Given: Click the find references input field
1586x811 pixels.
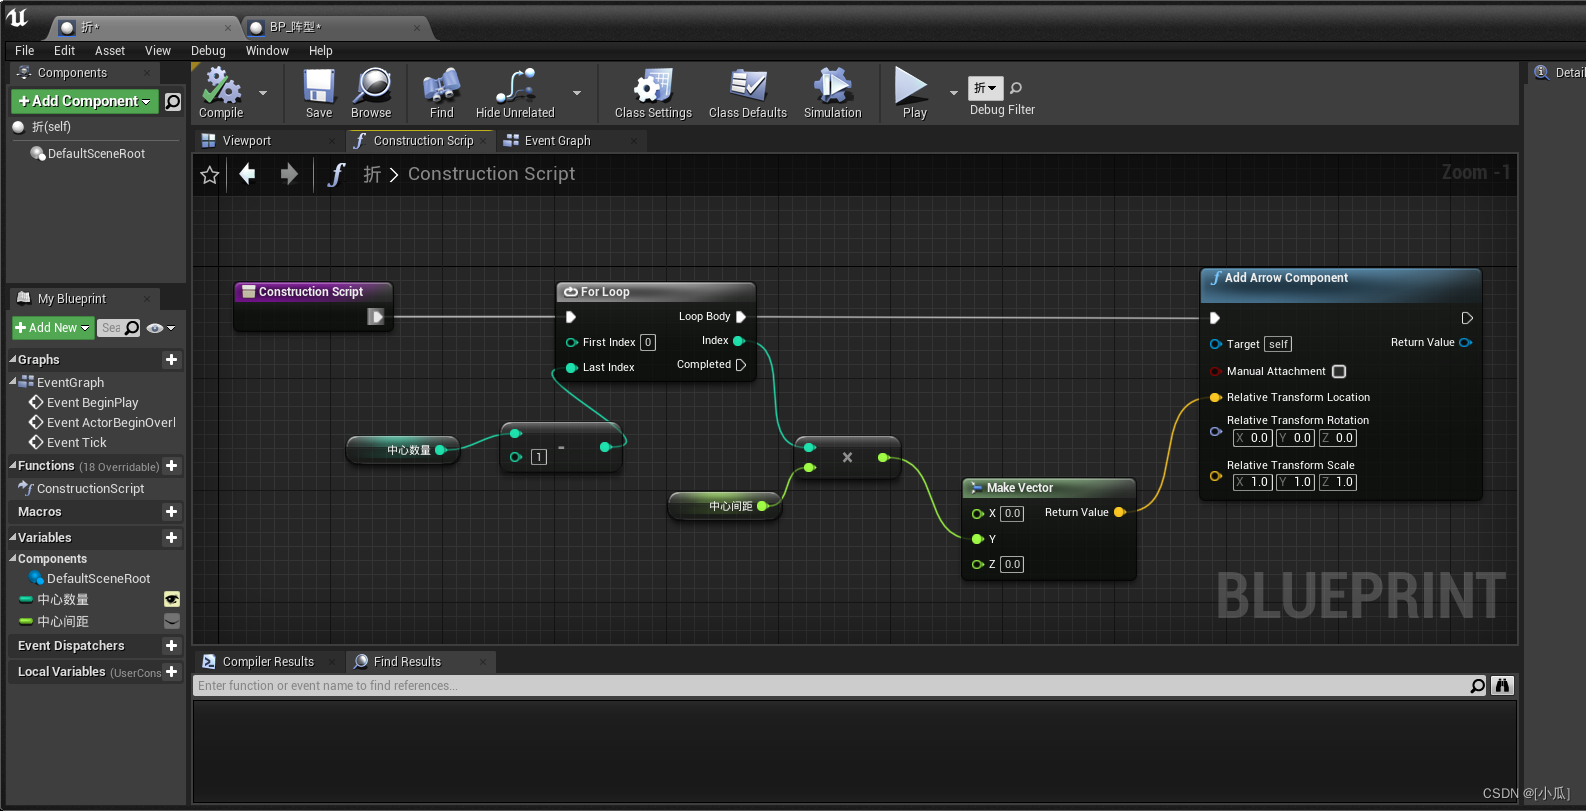Looking at the screenshot, I should 830,686.
